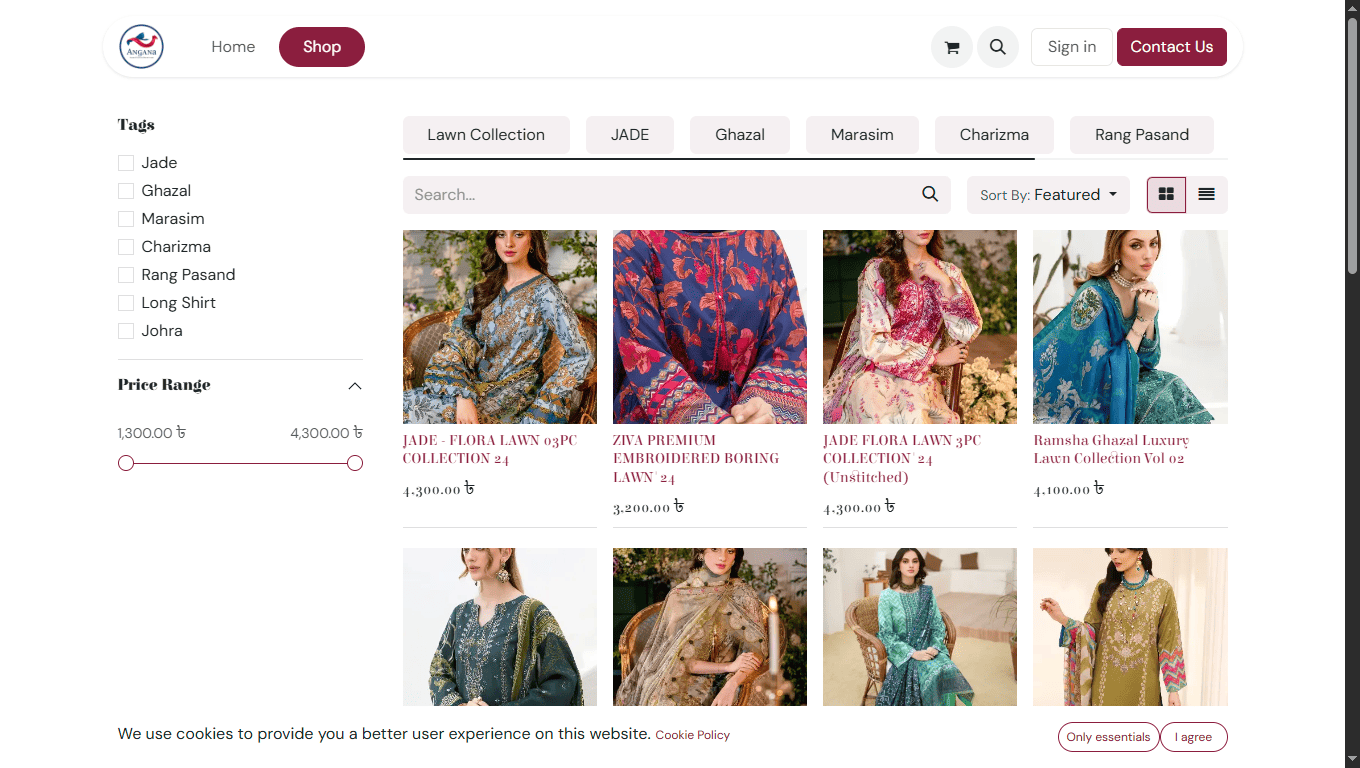This screenshot has width=1360, height=768.
Task: Switch to list view layout
Action: [1206, 195]
